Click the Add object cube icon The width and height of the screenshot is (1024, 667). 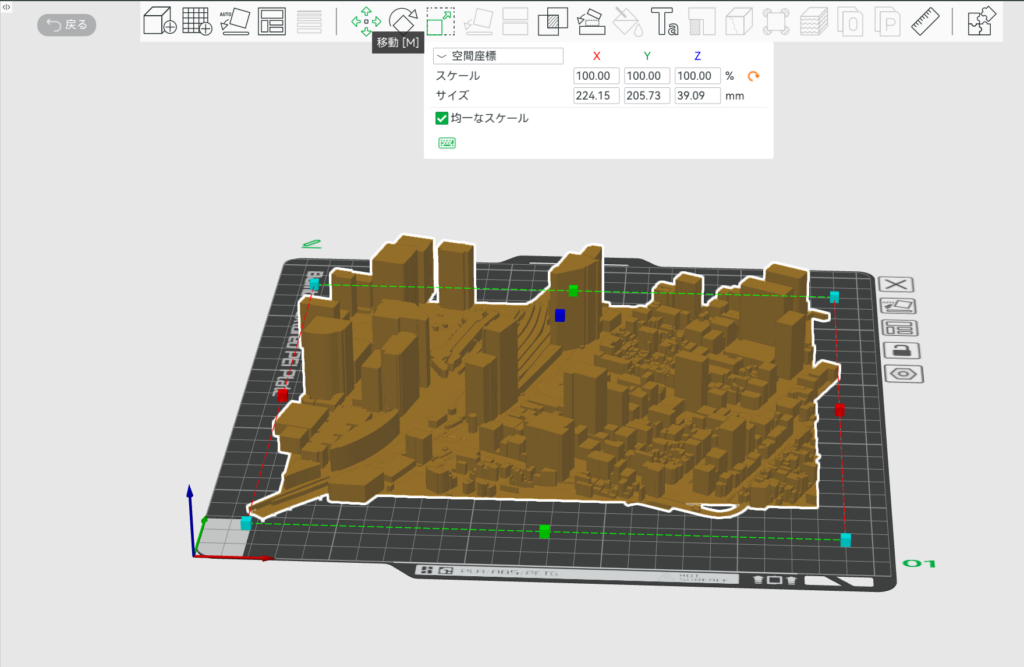pyautogui.click(x=159, y=21)
